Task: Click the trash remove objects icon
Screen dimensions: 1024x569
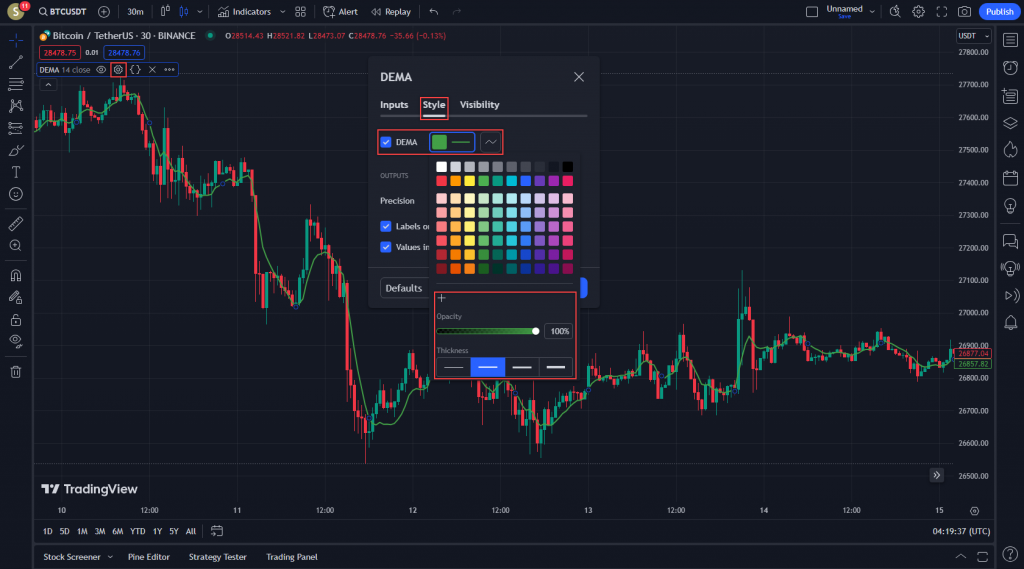Action: [x=16, y=372]
